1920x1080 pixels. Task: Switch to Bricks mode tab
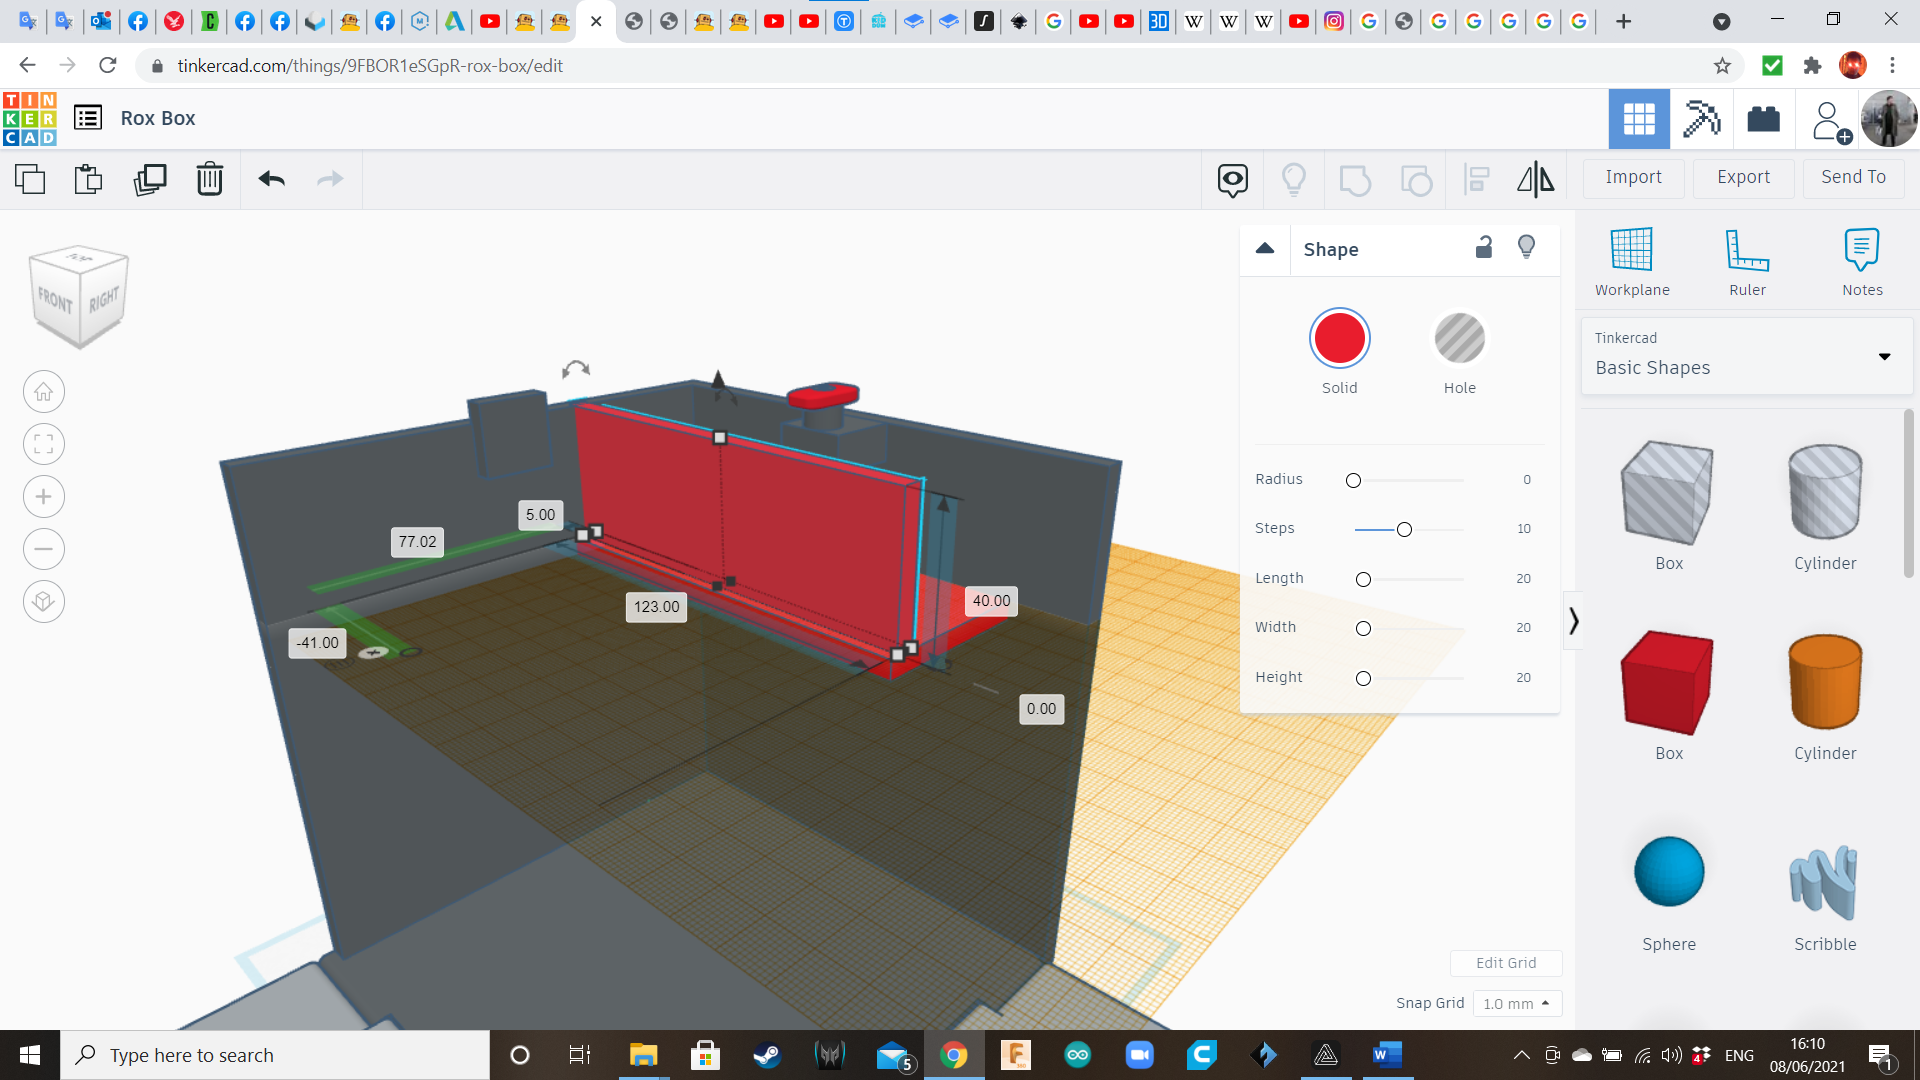point(1763,119)
